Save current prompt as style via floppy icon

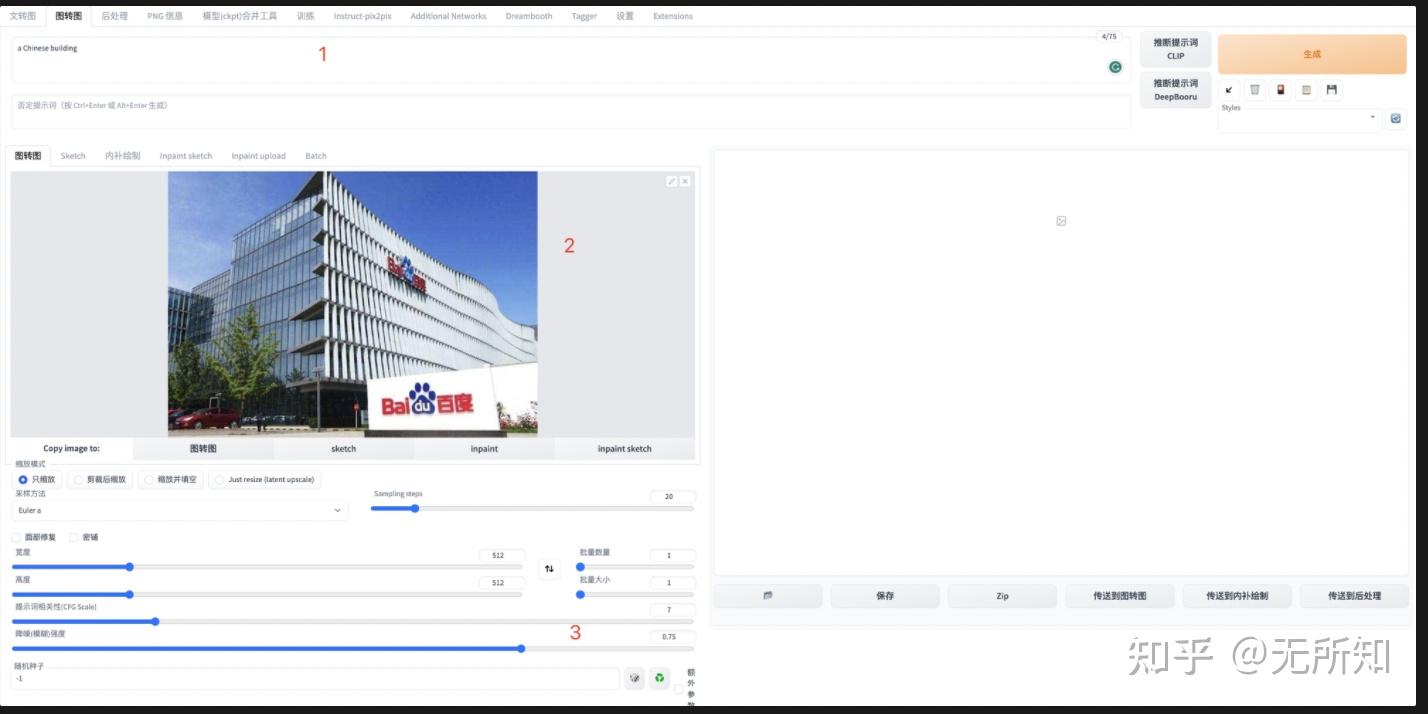point(1332,90)
